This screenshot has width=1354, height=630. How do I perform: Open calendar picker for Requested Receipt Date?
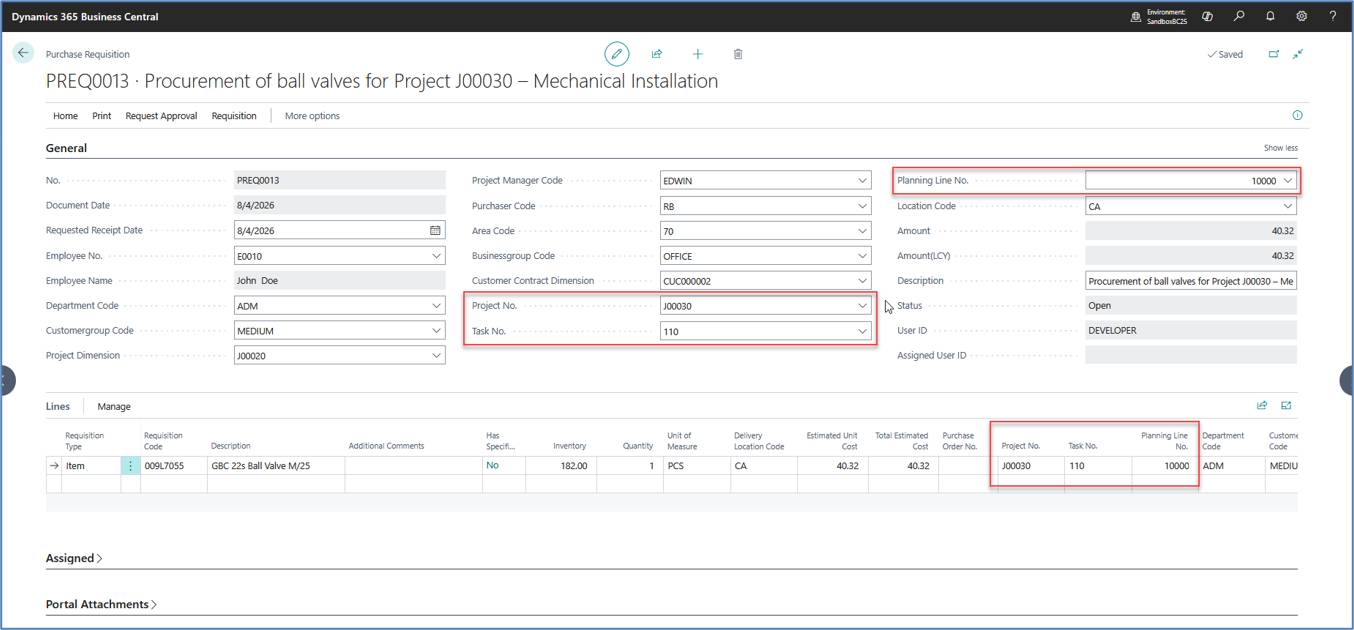[435, 230]
